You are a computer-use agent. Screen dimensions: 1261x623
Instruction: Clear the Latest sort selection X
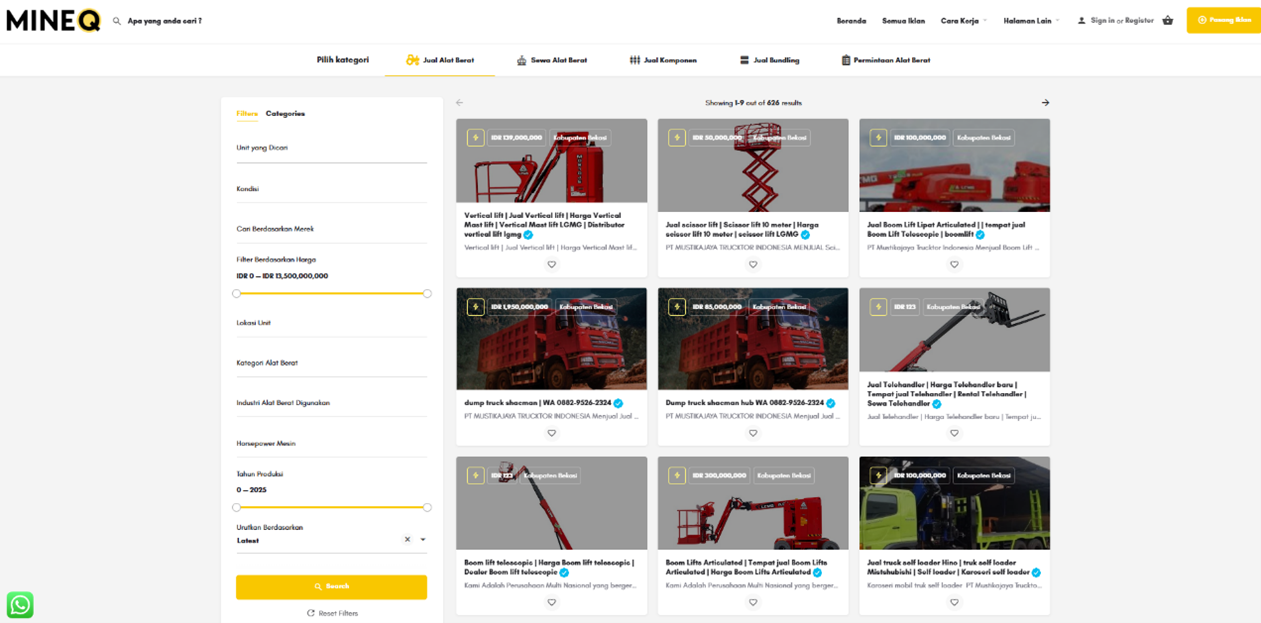407,540
